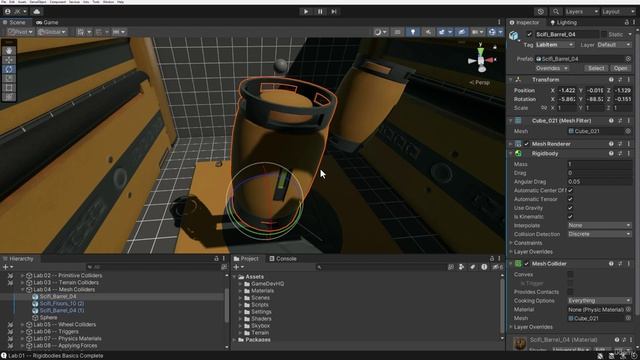This screenshot has width=640, height=360.
Task: Open the prefab Overrides dropdown
Action: [x=551, y=69]
